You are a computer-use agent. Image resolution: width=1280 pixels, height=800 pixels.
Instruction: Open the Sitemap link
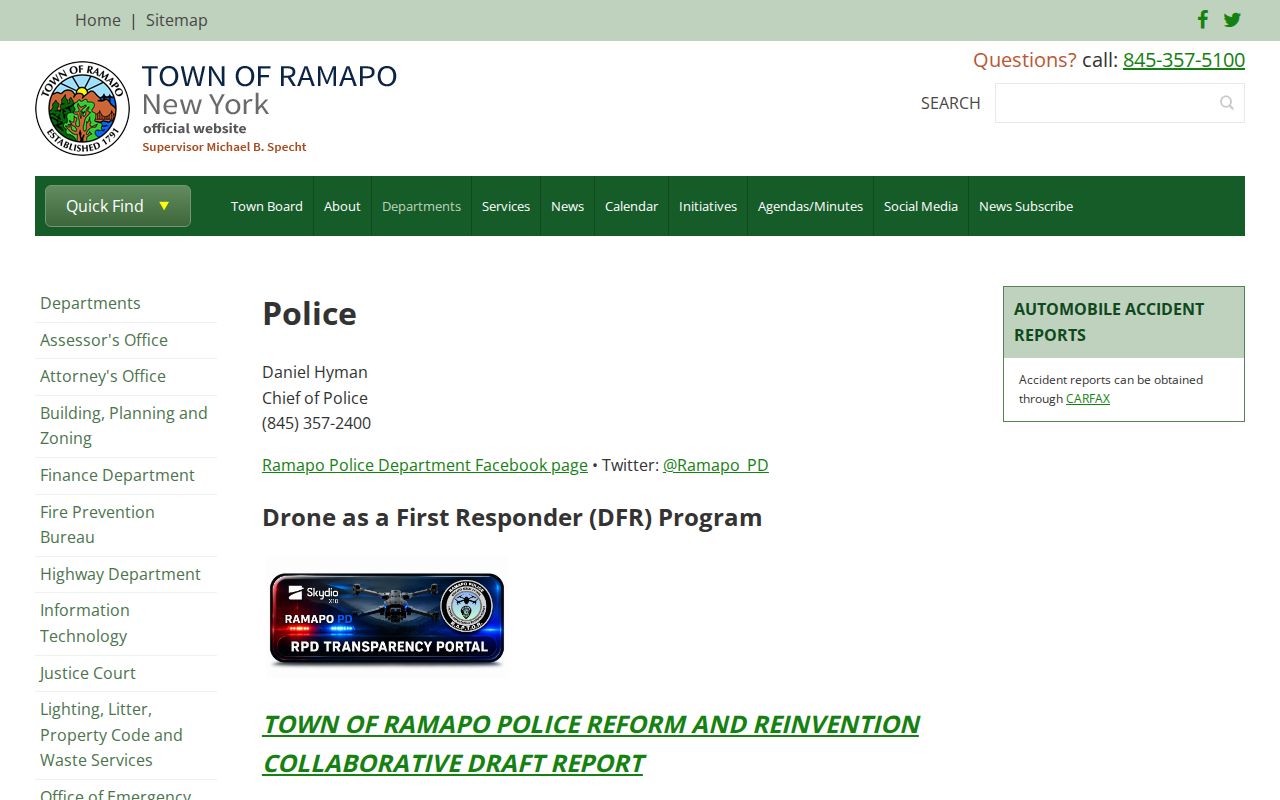point(177,20)
